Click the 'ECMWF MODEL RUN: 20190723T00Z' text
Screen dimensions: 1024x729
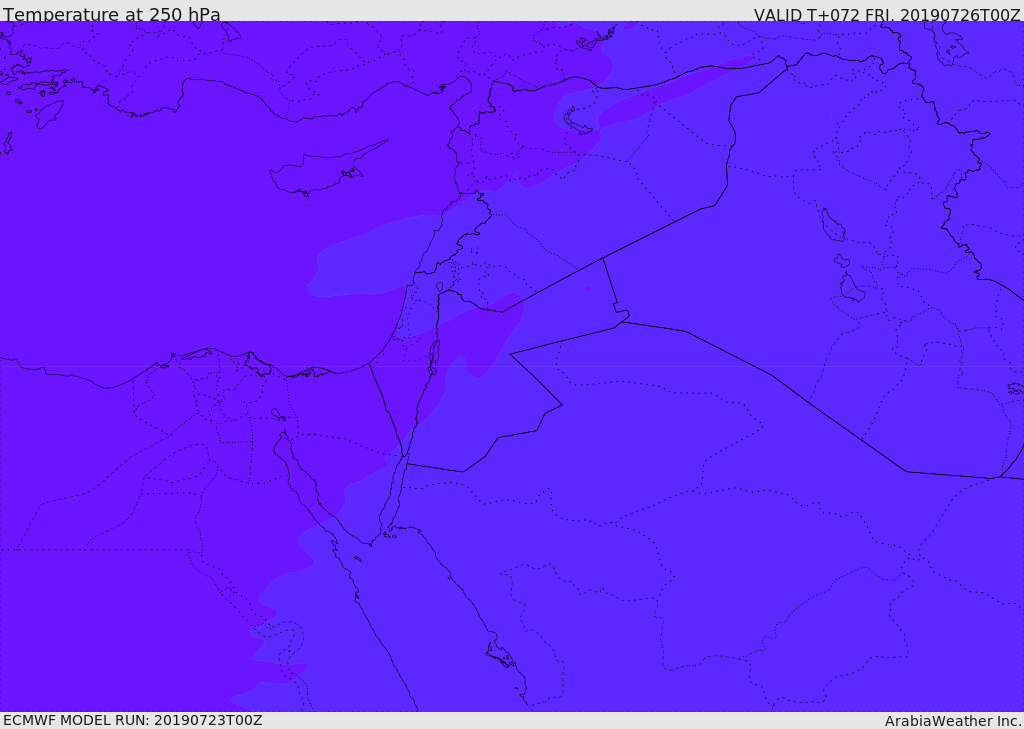(133, 720)
